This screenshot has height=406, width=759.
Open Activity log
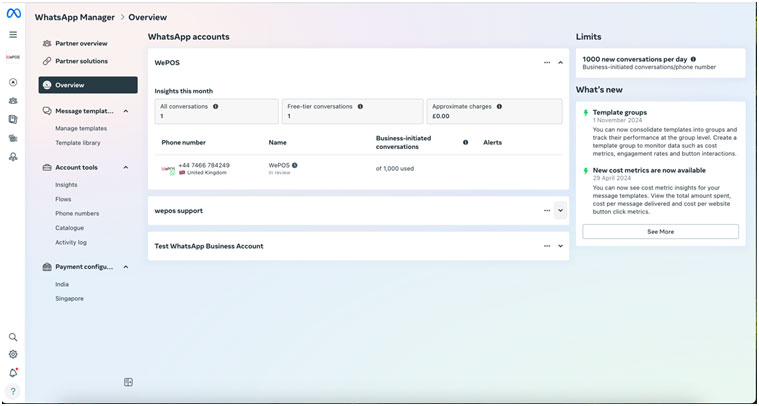(71, 242)
